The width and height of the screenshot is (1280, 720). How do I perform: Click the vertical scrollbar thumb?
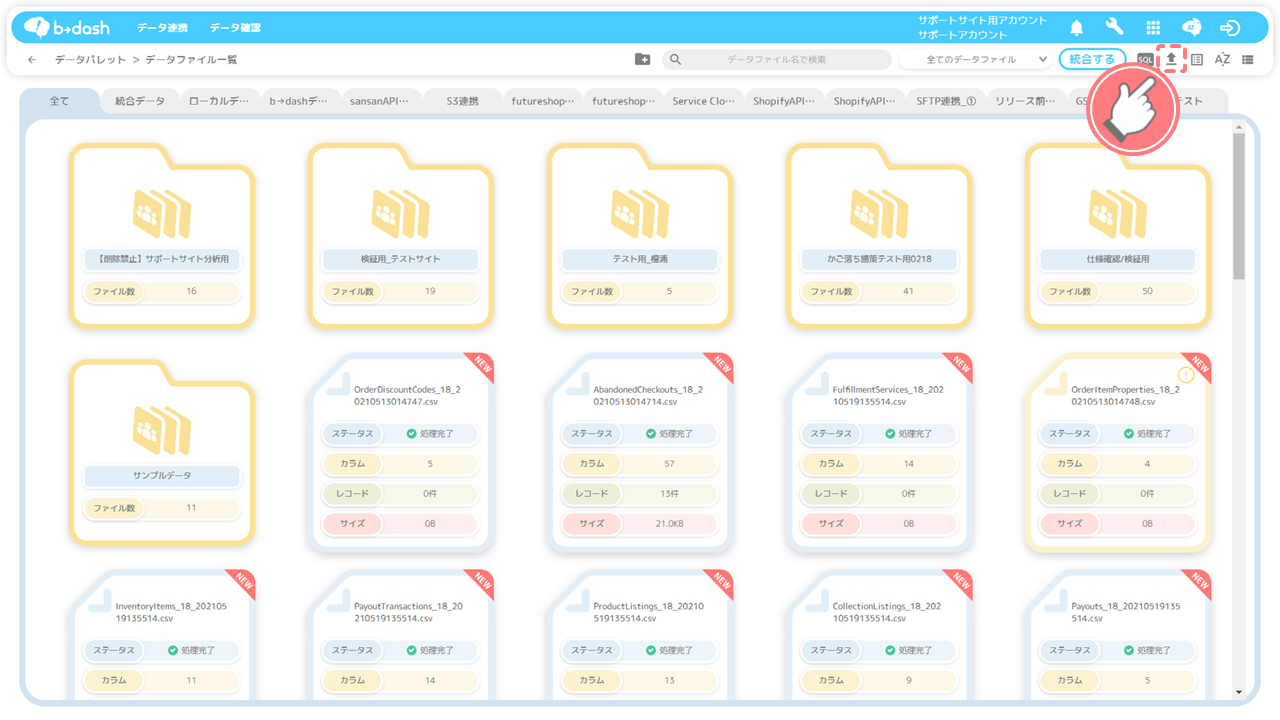pyautogui.click(x=1239, y=208)
